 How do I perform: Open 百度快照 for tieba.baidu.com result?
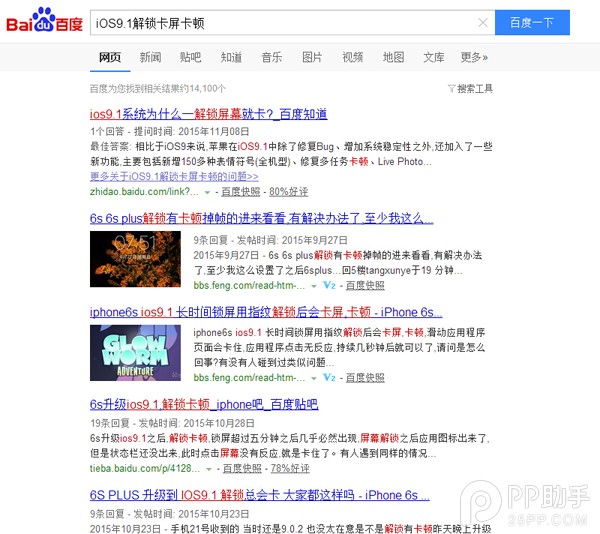[x=242, y=469]
